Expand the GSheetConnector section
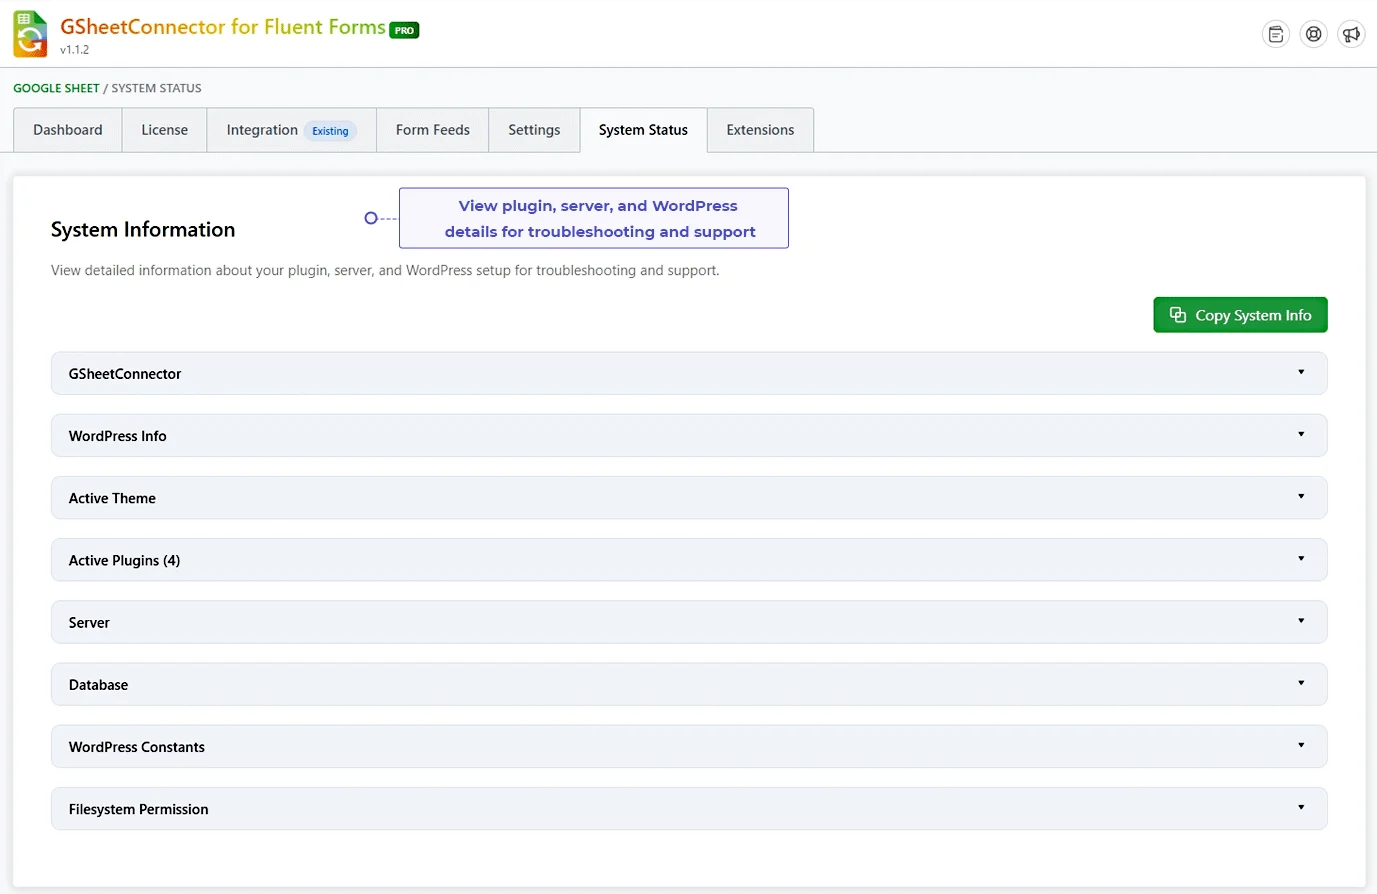This screenshot has width=1377, height=894. tap(689, 373)
